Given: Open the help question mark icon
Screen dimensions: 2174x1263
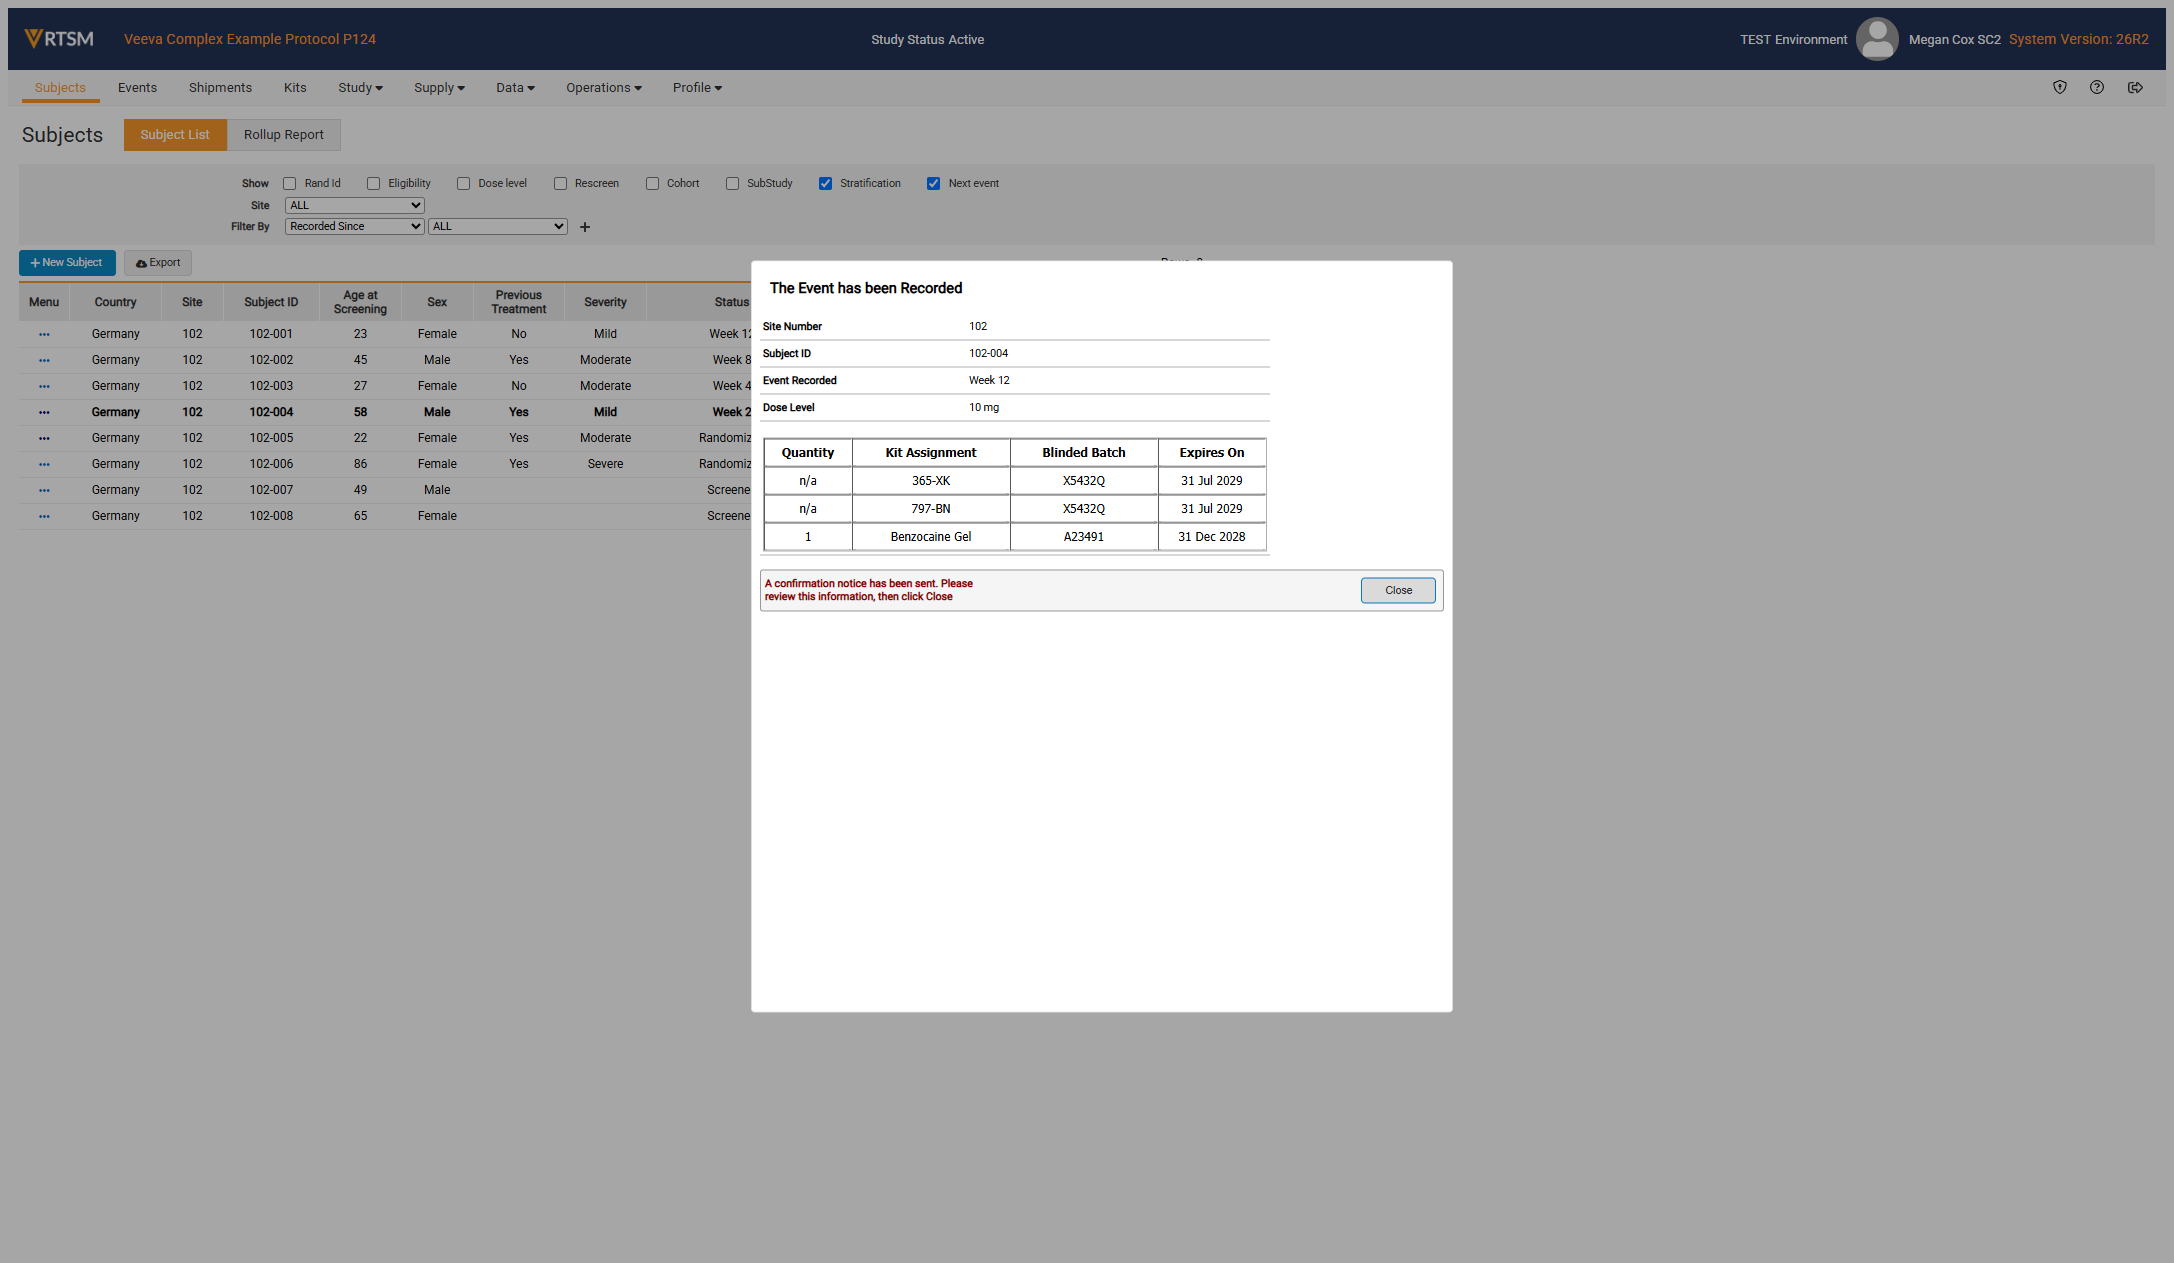Looking at the screenshot, I should (x=2096, y=87).
